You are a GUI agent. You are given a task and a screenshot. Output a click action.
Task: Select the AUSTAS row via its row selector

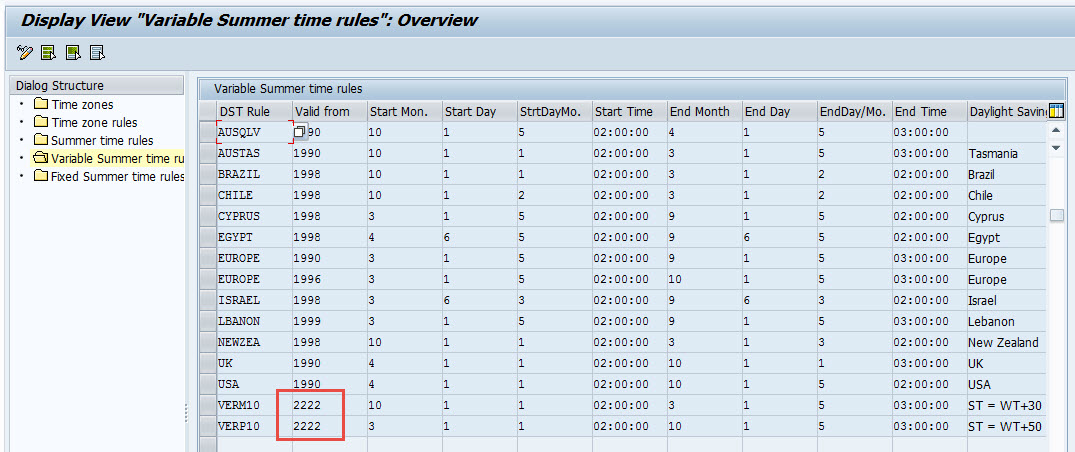click(207, 154)
